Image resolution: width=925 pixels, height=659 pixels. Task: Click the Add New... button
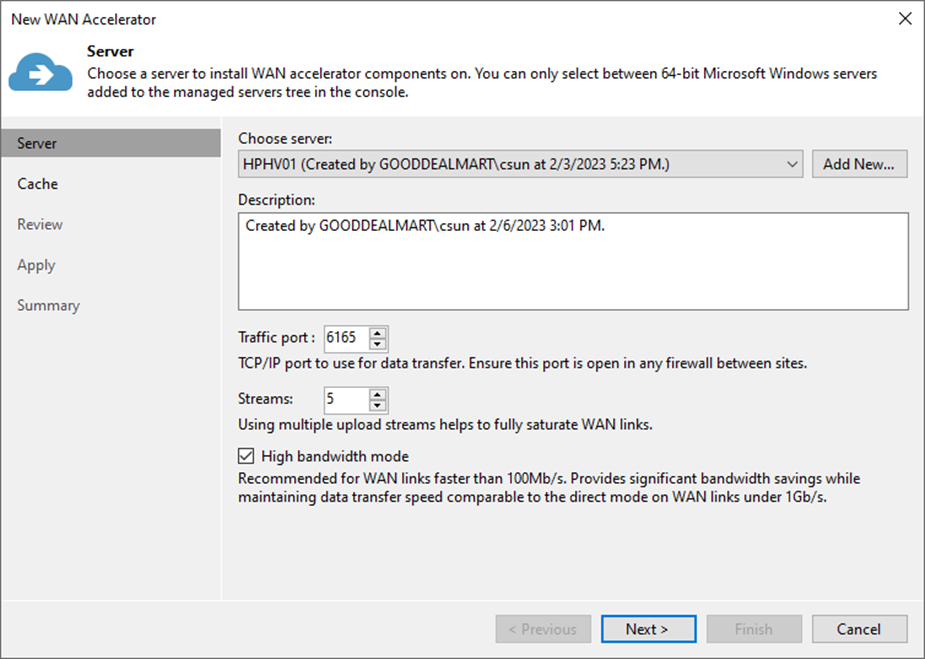859,164
